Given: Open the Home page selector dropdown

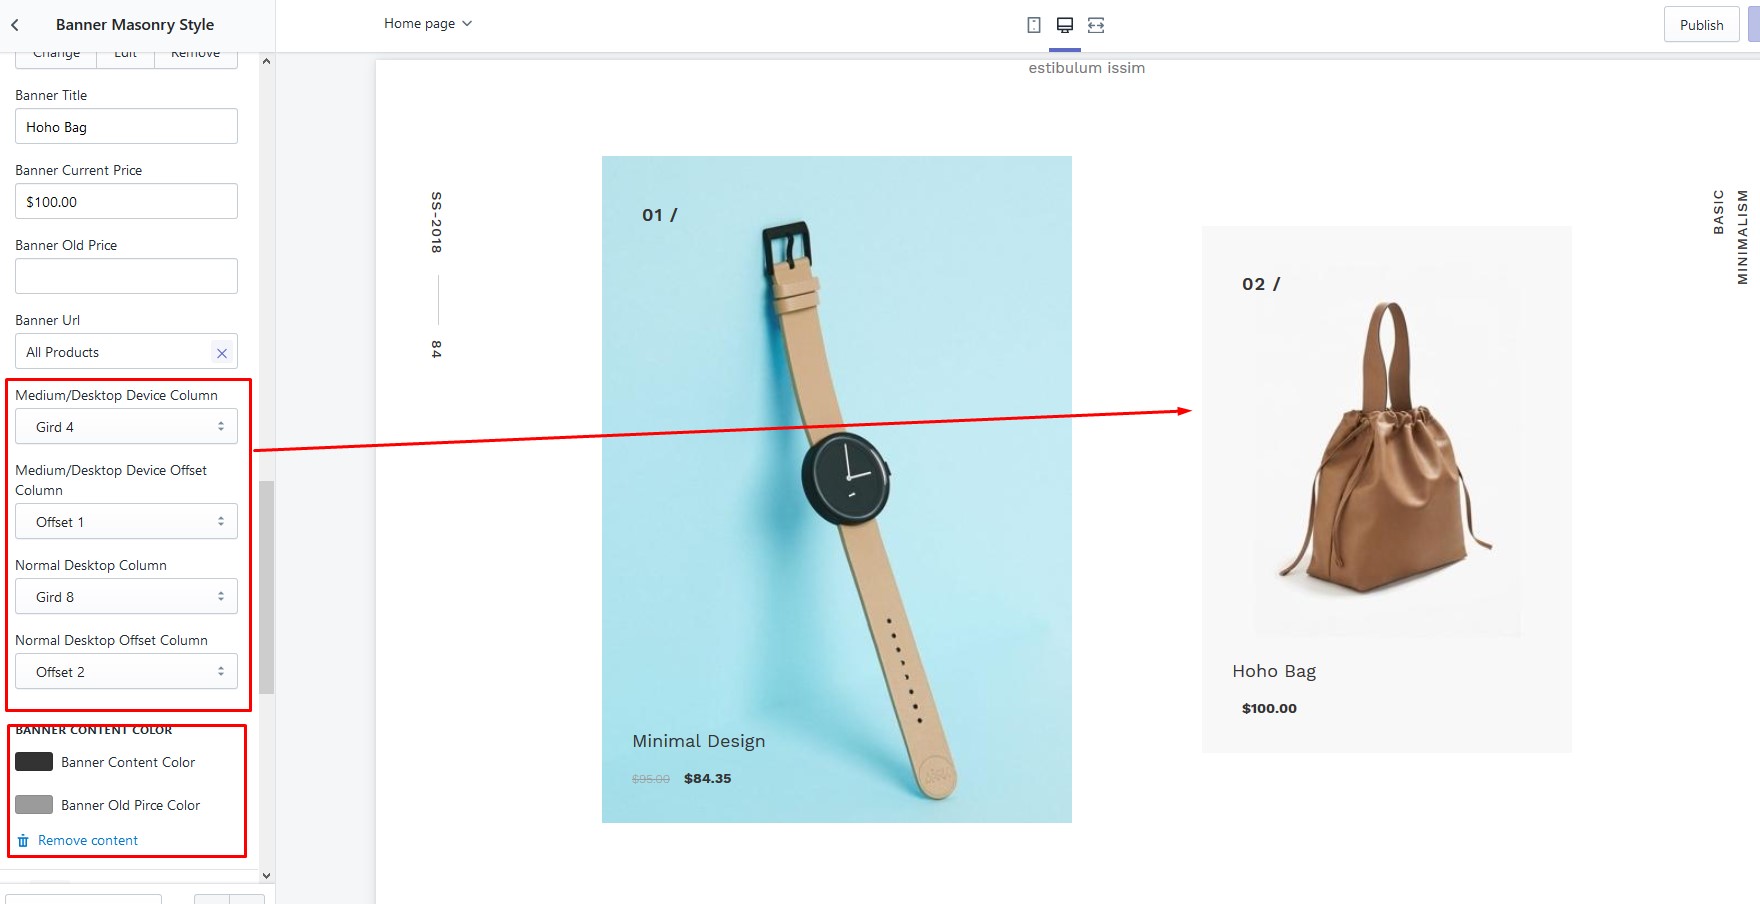Looking at the screenshot, I should click(x=427, y=24).
